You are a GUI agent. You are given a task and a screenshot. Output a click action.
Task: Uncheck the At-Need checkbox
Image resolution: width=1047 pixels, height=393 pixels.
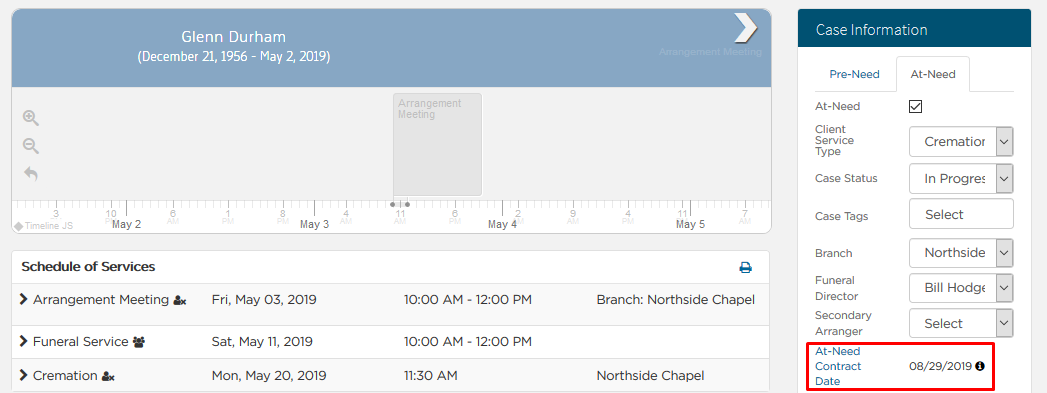click(915, 106)
